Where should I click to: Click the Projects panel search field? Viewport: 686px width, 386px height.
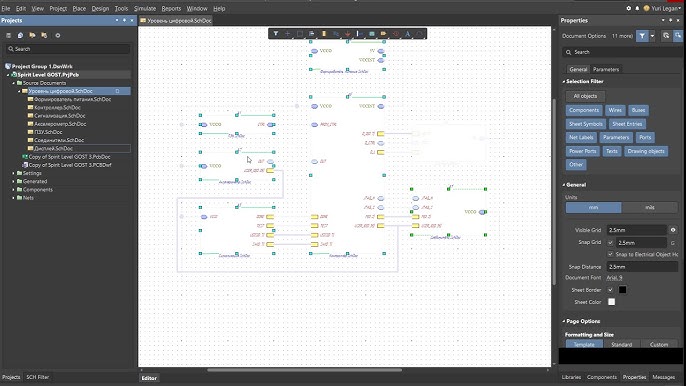click(68, 49)
